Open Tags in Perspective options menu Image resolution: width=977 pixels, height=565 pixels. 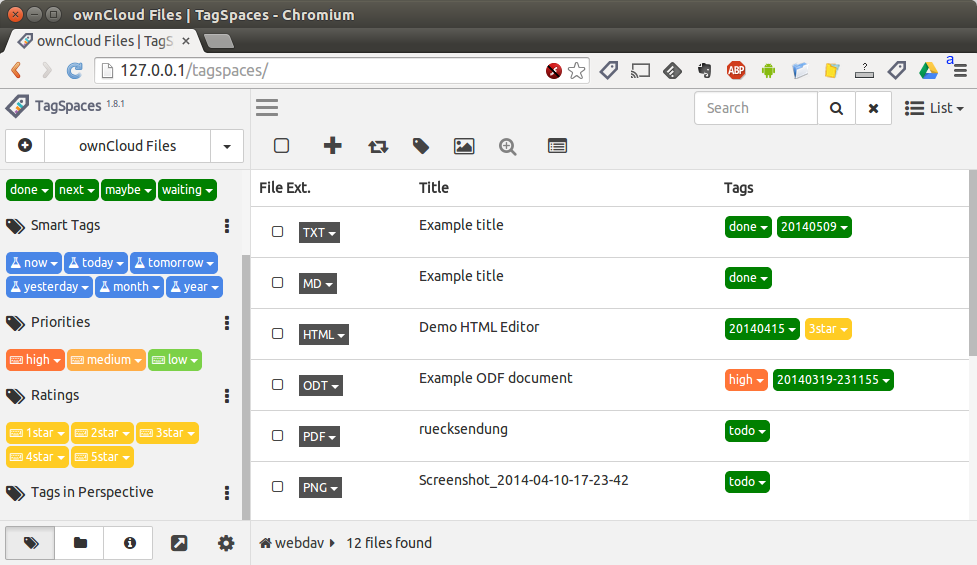coord(227,493)
